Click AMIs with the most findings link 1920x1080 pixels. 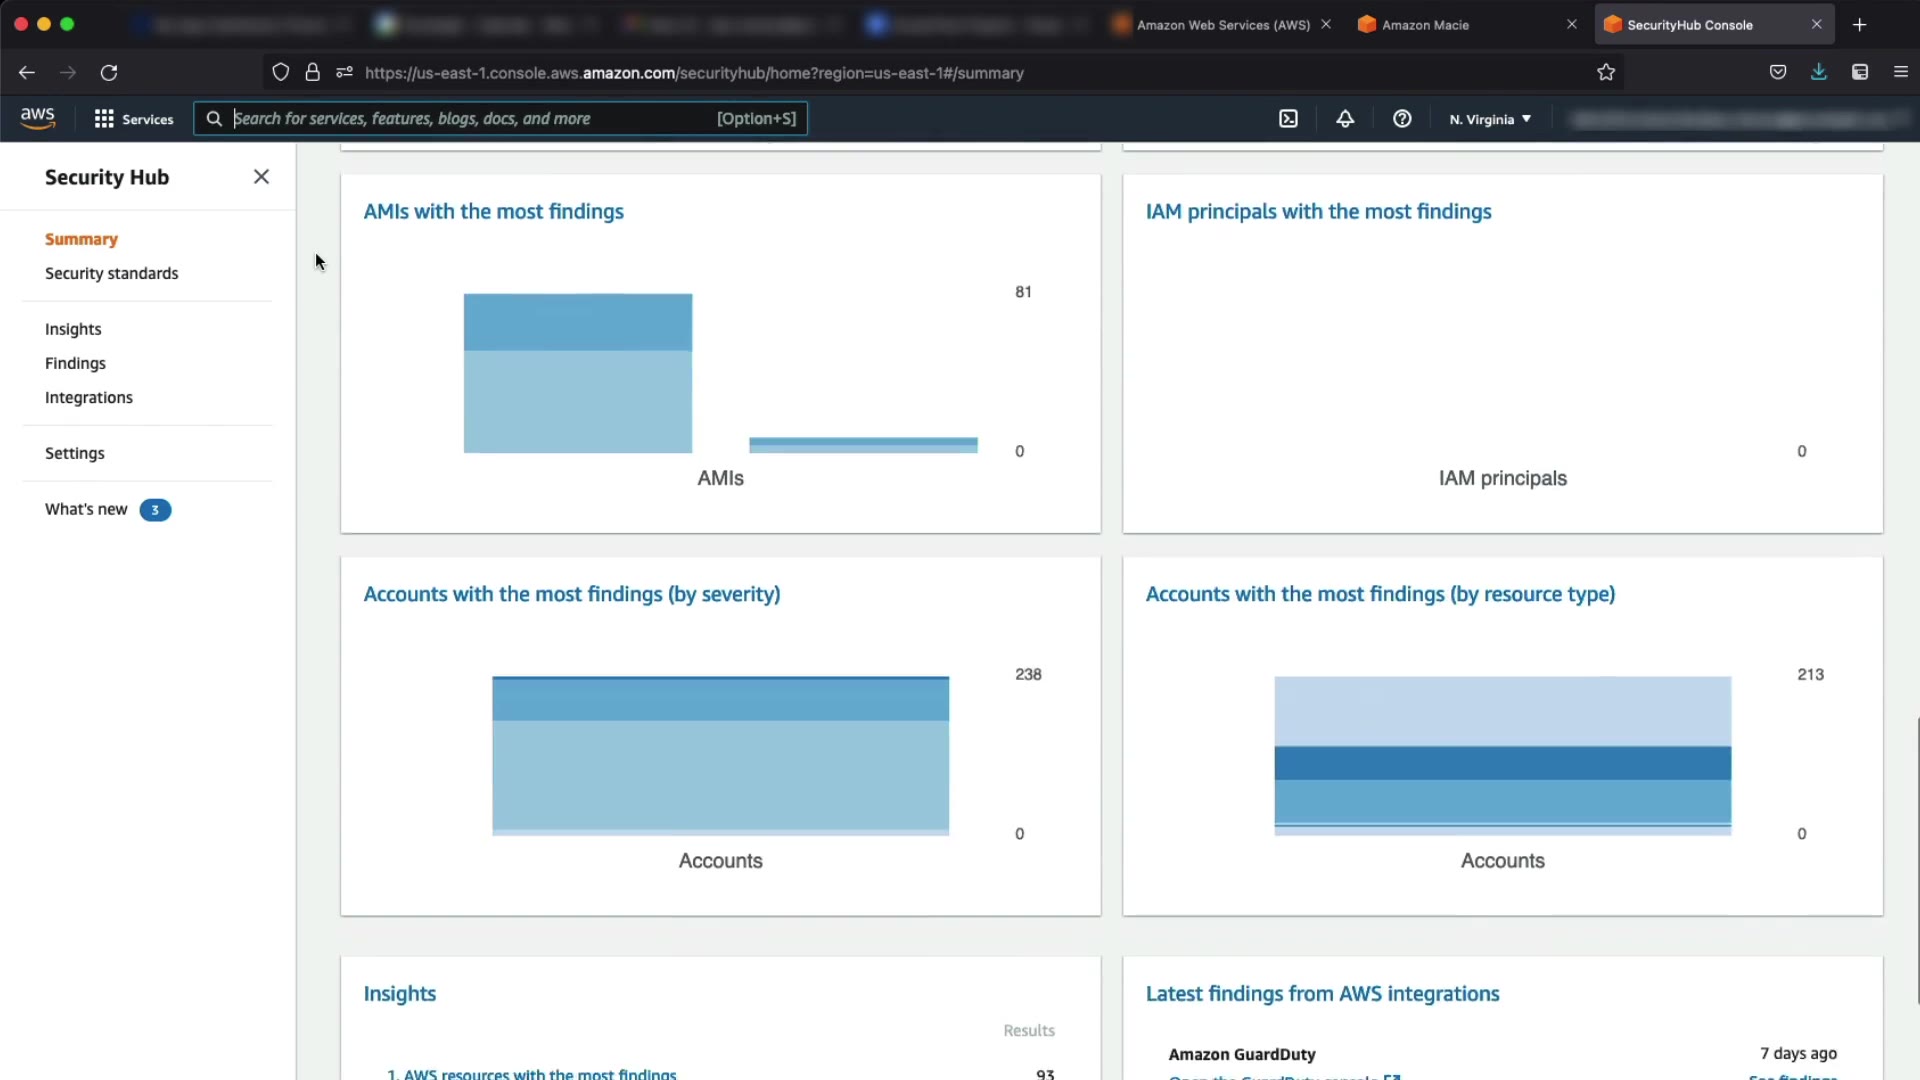click(493, 211)
